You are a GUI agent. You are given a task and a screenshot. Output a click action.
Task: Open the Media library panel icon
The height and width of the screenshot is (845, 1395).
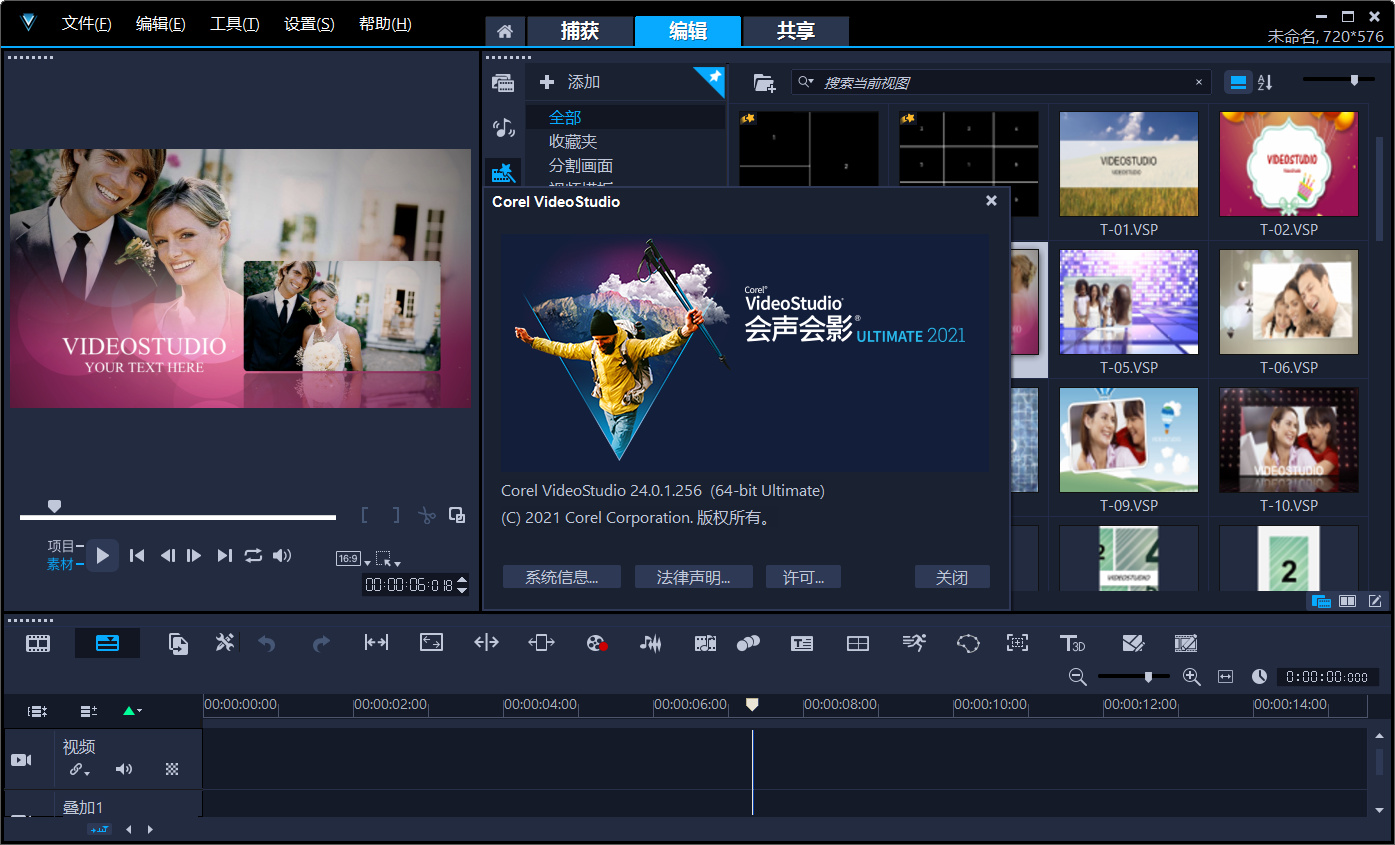point(504,82)
